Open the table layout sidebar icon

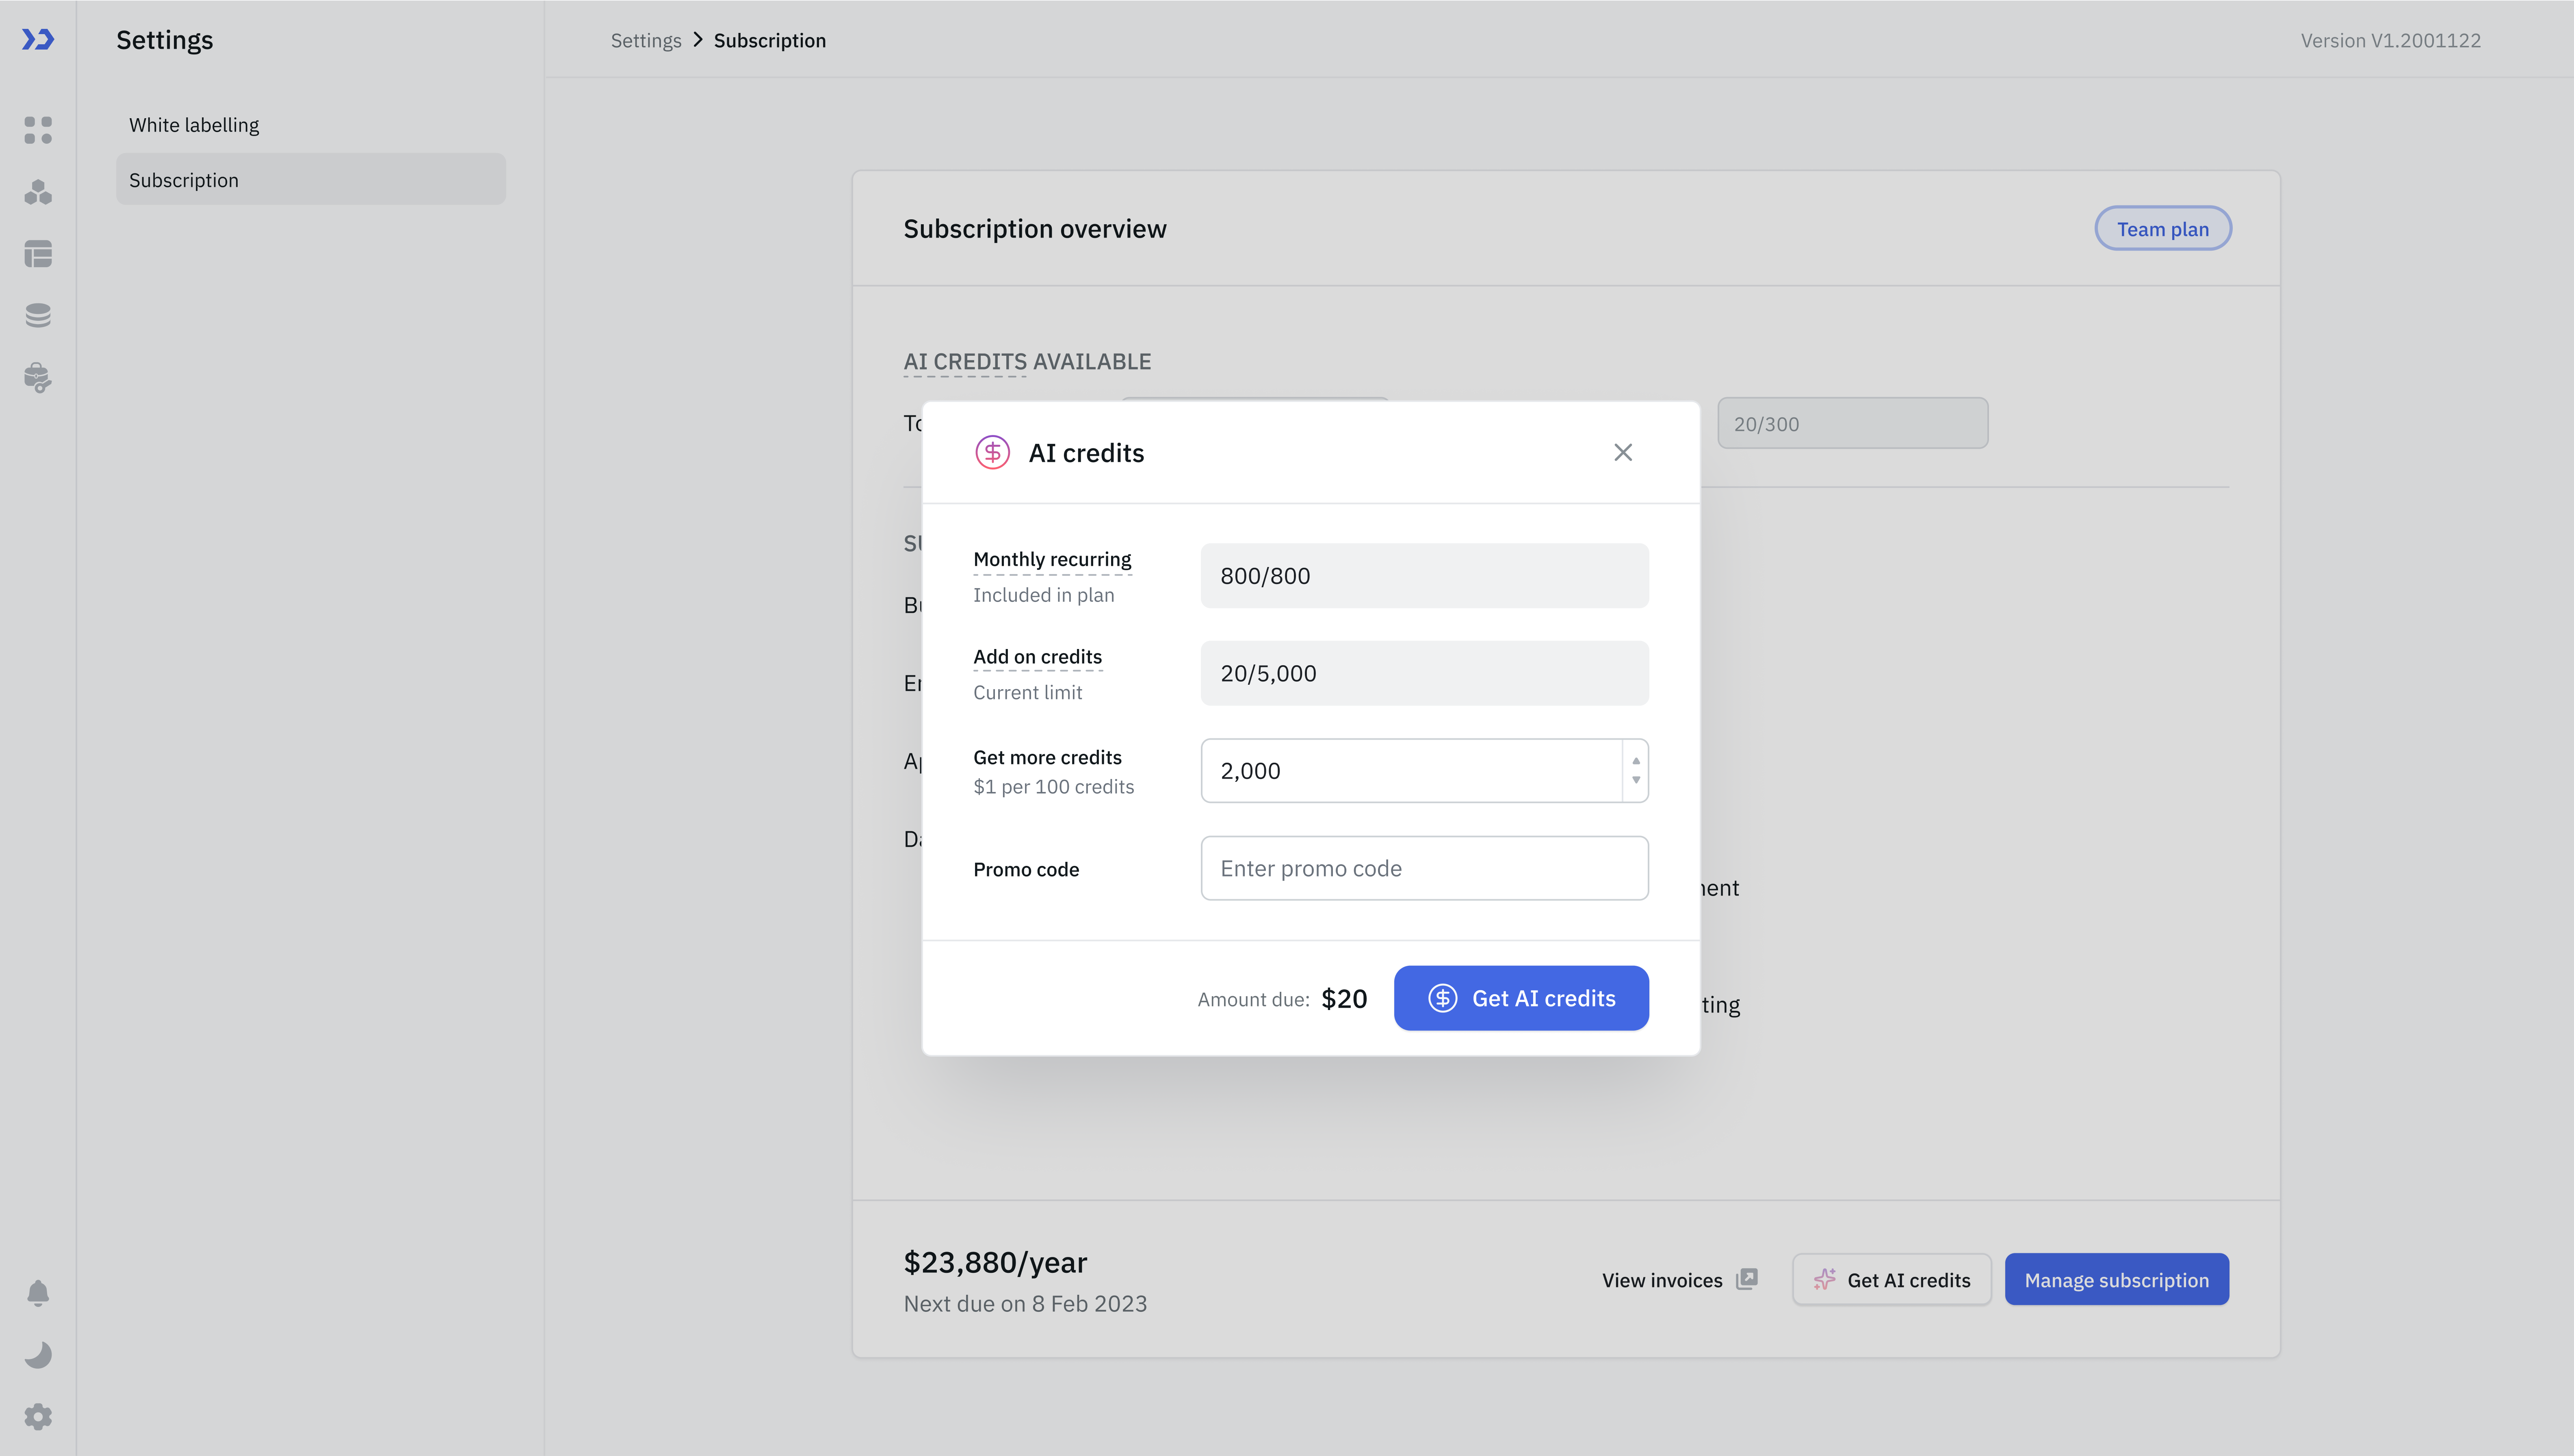pos(38,254)
